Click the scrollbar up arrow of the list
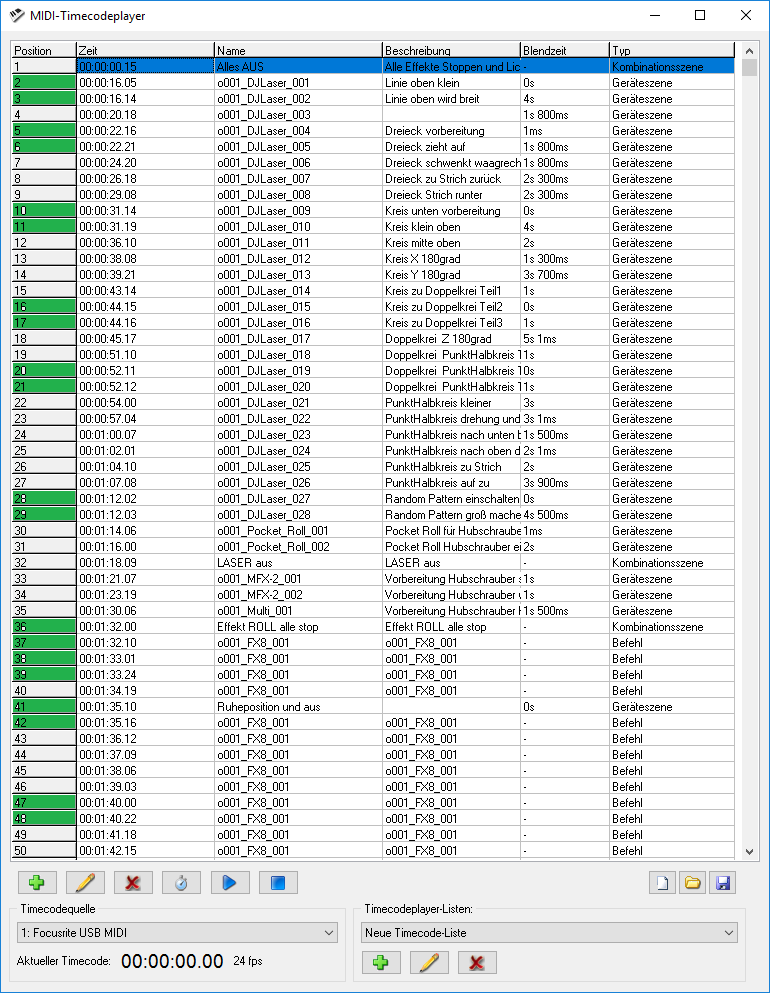 tap(749, 51)
